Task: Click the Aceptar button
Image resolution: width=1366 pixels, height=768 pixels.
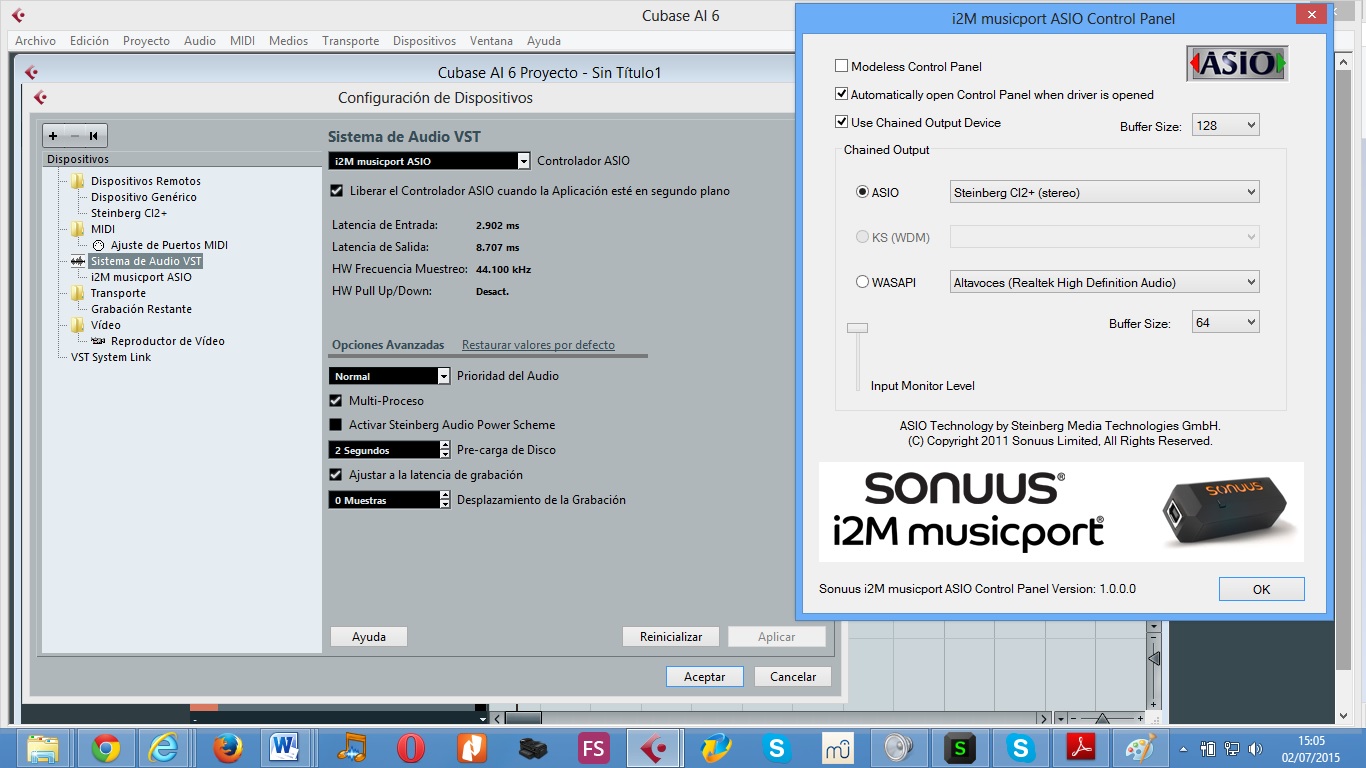Action: click(x=704, y=677)
